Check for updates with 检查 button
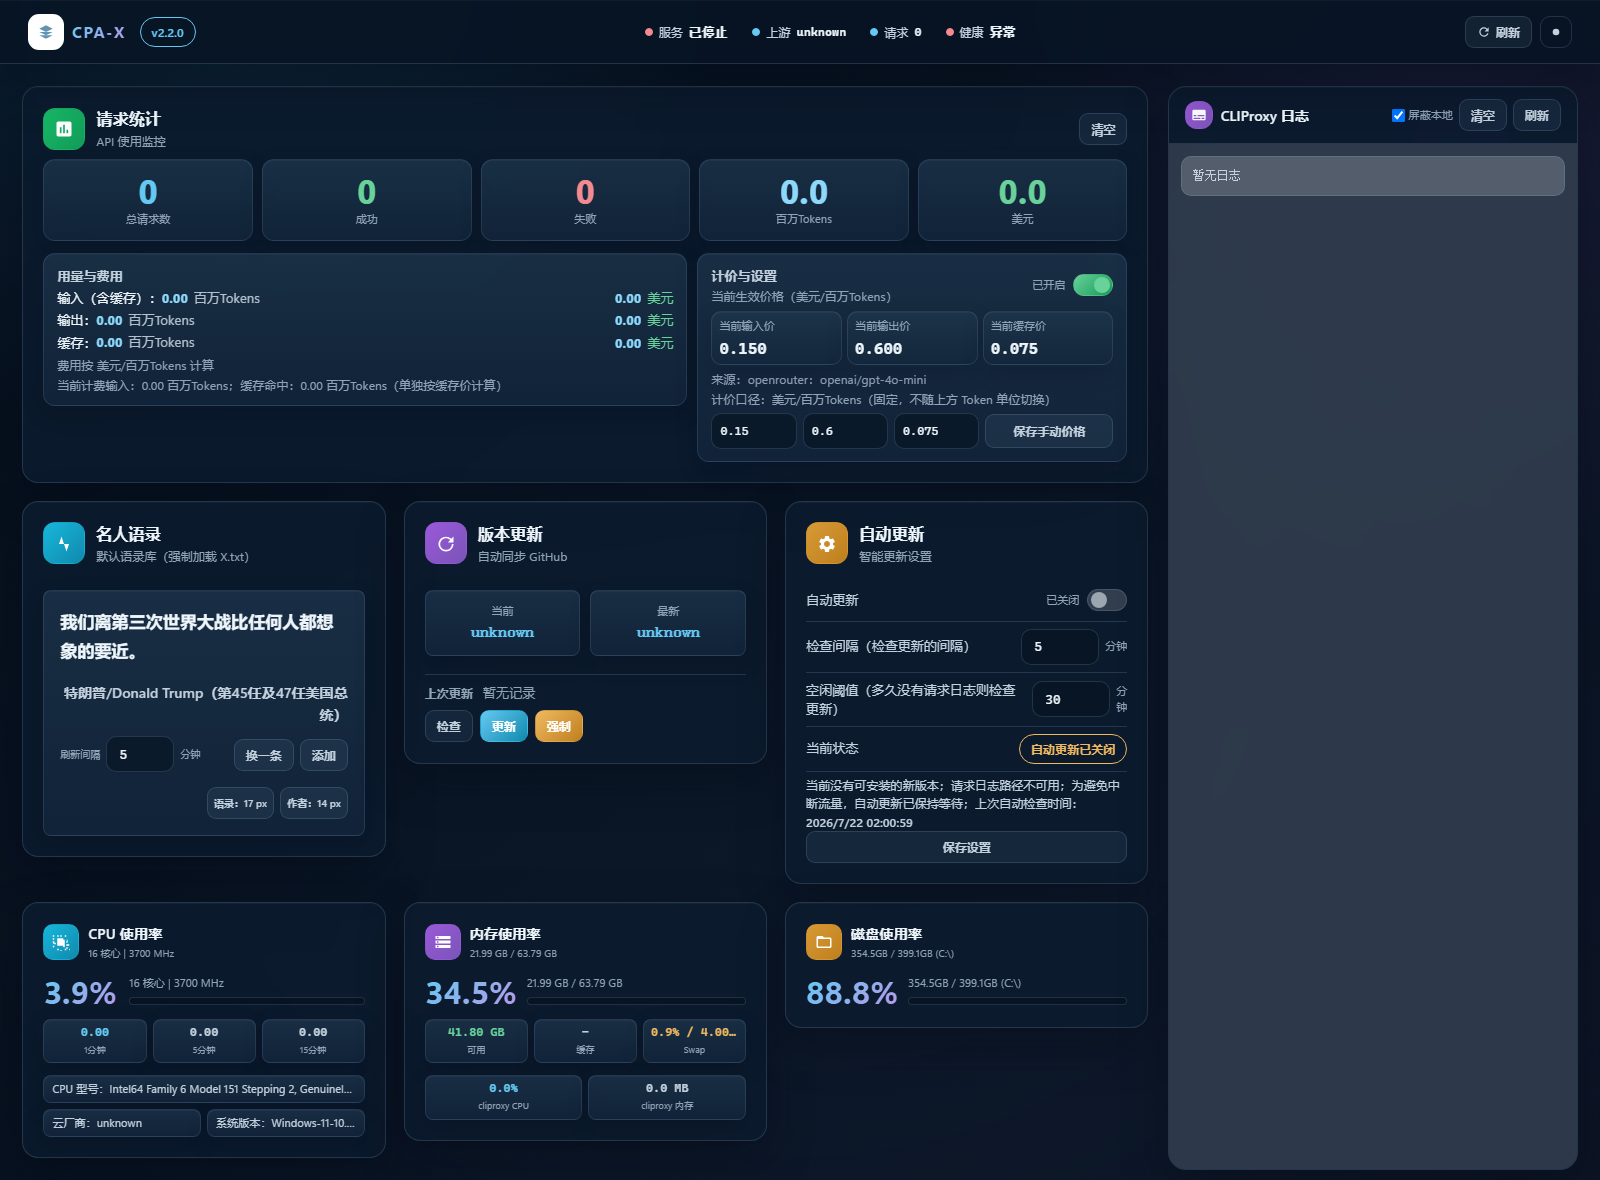The height and width of the screenshot is (1180, 1600). [449, 726]
